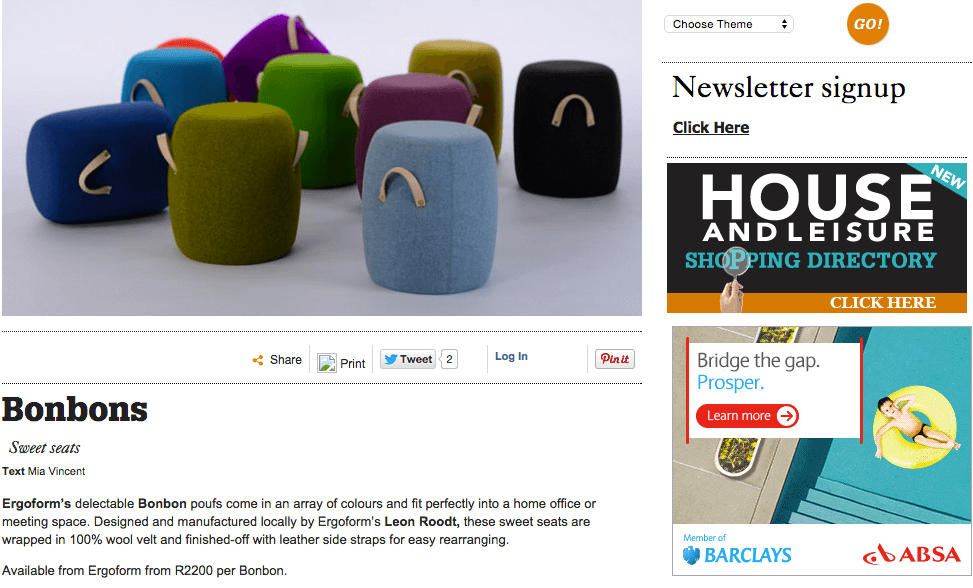973x588 pixels.
Task: Click the magnifying glass in shopping directory banner
Action: point(736,261)
